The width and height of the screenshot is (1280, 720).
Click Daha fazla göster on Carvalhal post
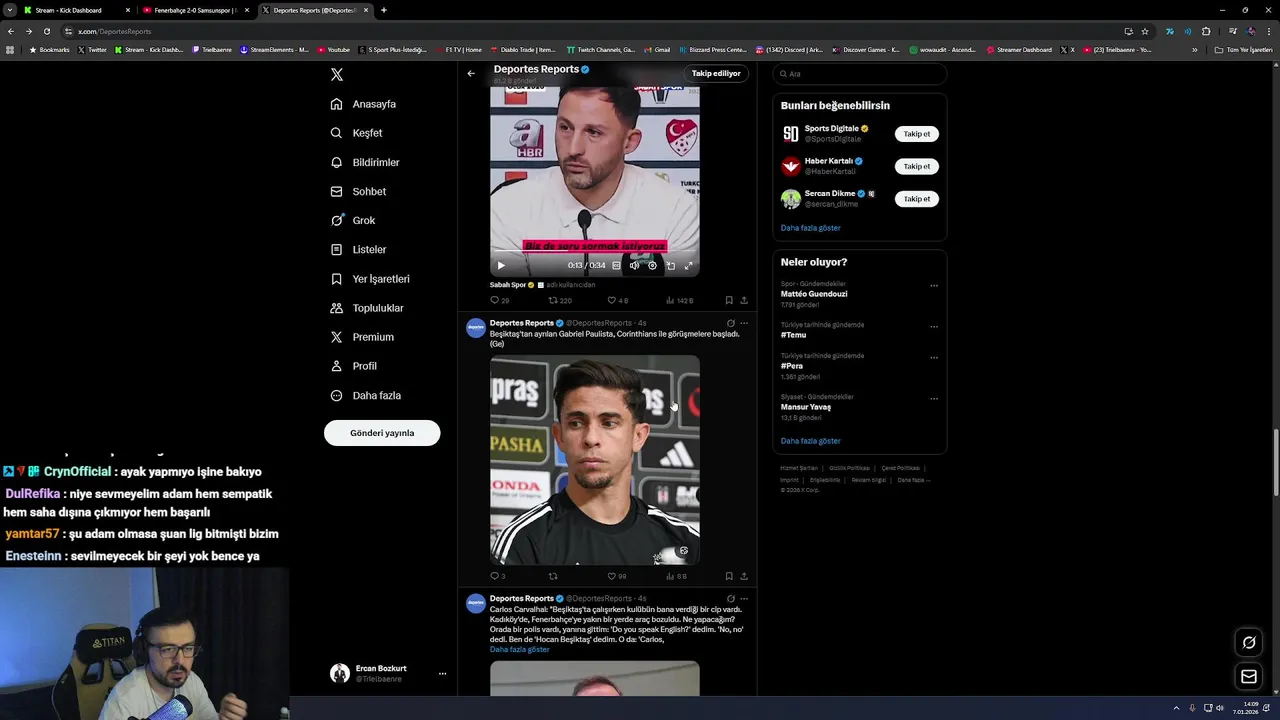tap(519, 649)
